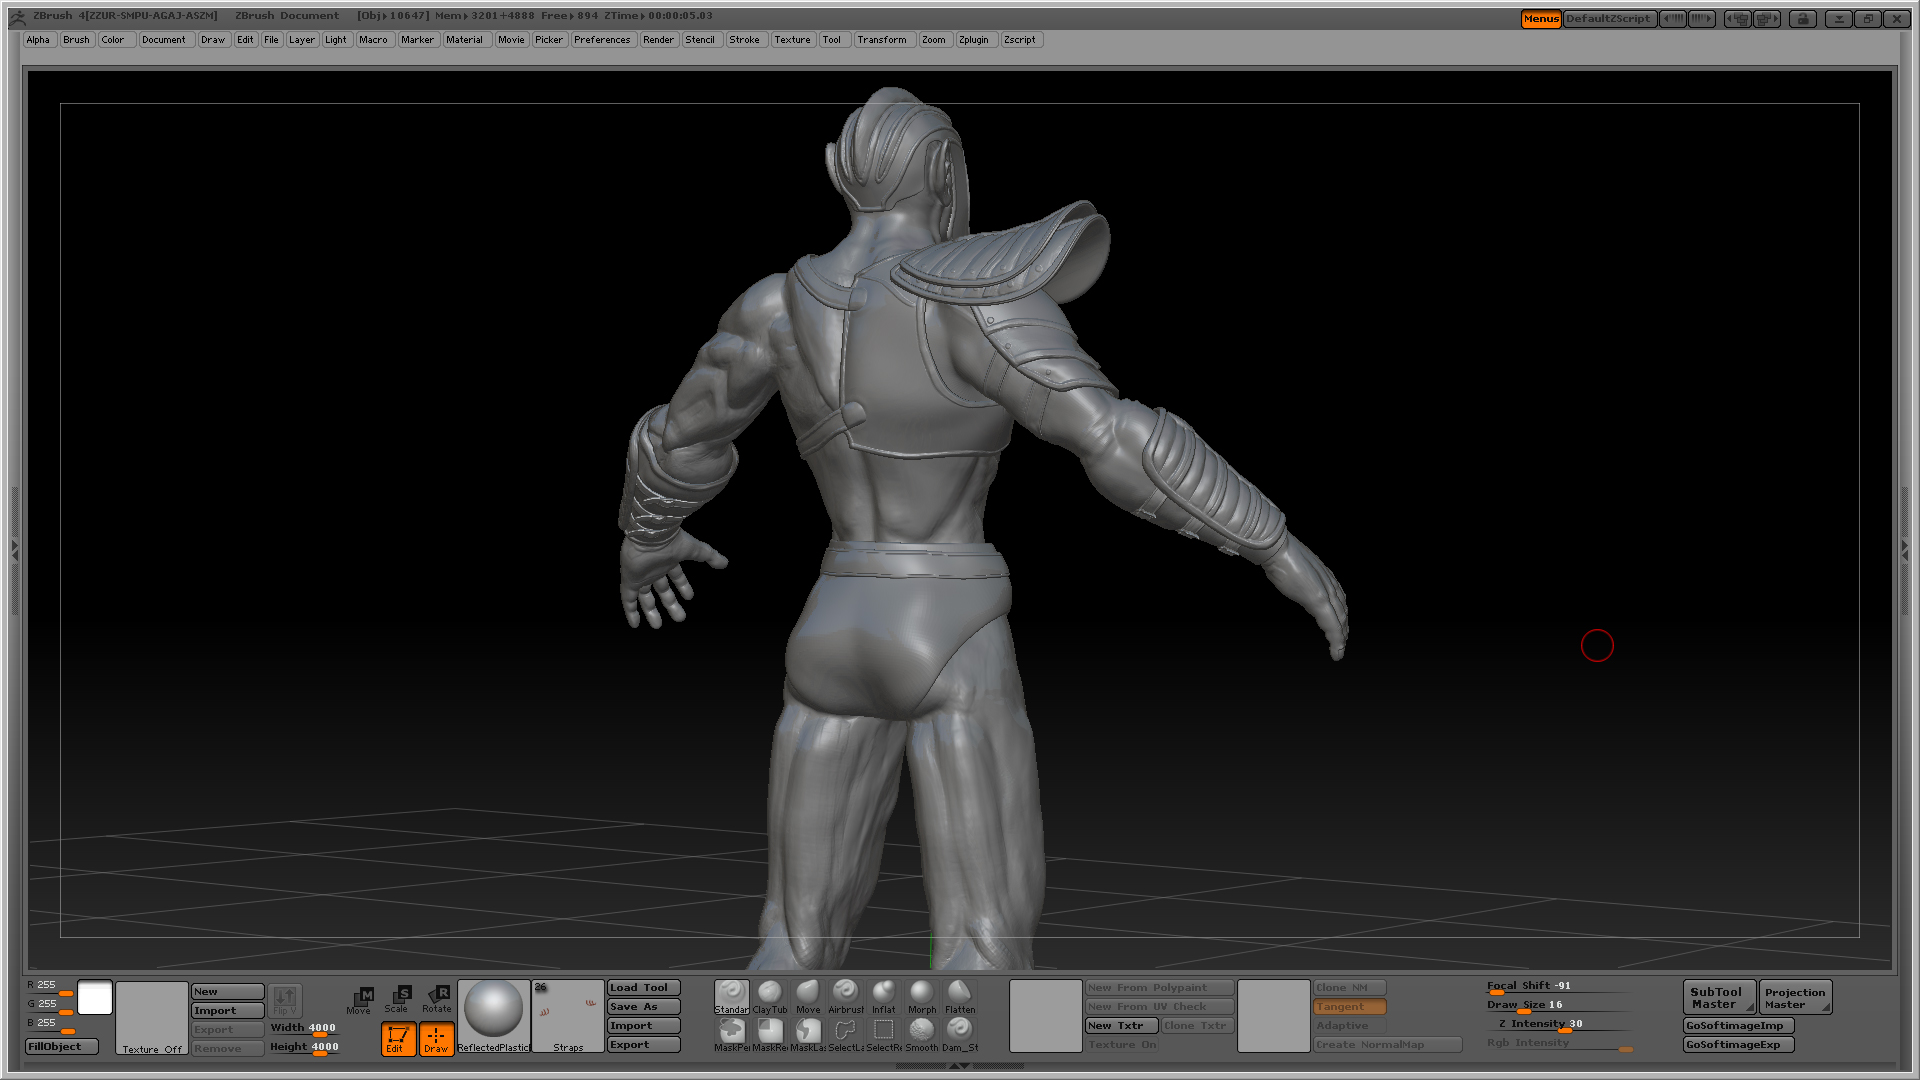
Task: Click the Load Tool button
Action: (x=644, y=988)
